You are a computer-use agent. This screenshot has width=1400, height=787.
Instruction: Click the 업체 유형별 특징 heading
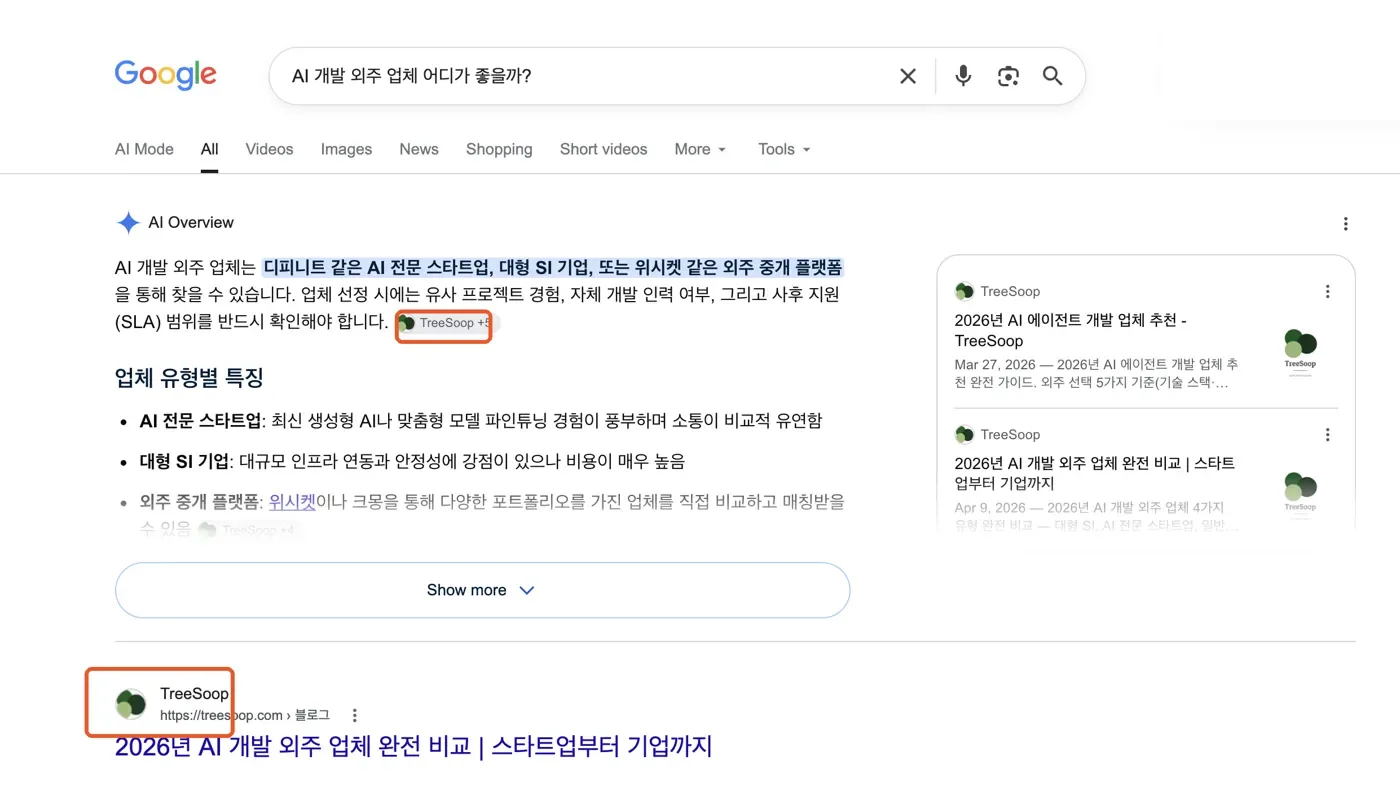[x=189, y=378]
